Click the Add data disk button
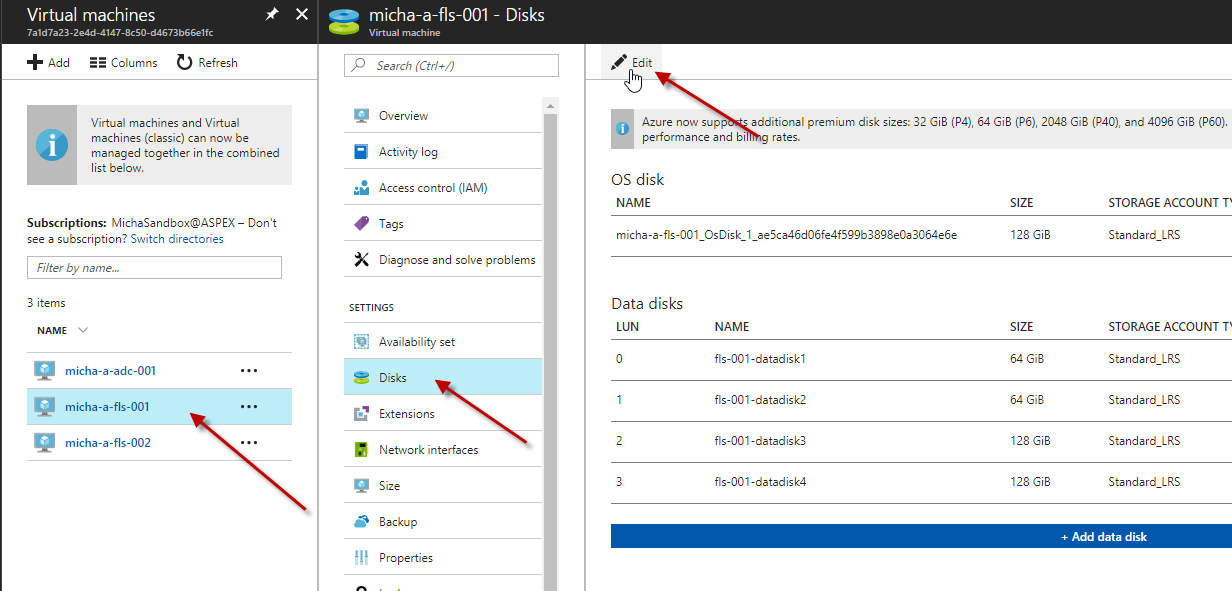The height and width of the screenshot is (591, 1232). [921, 537]
